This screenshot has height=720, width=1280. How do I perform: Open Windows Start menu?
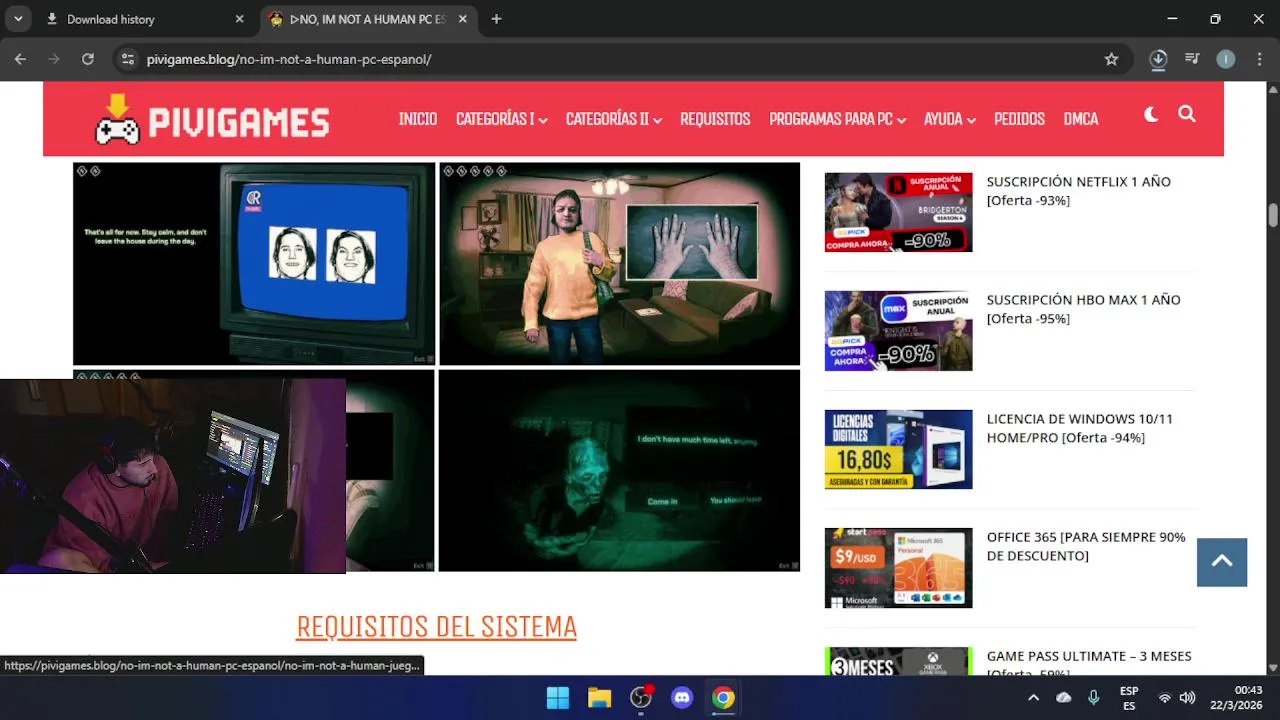click(558, 698)
